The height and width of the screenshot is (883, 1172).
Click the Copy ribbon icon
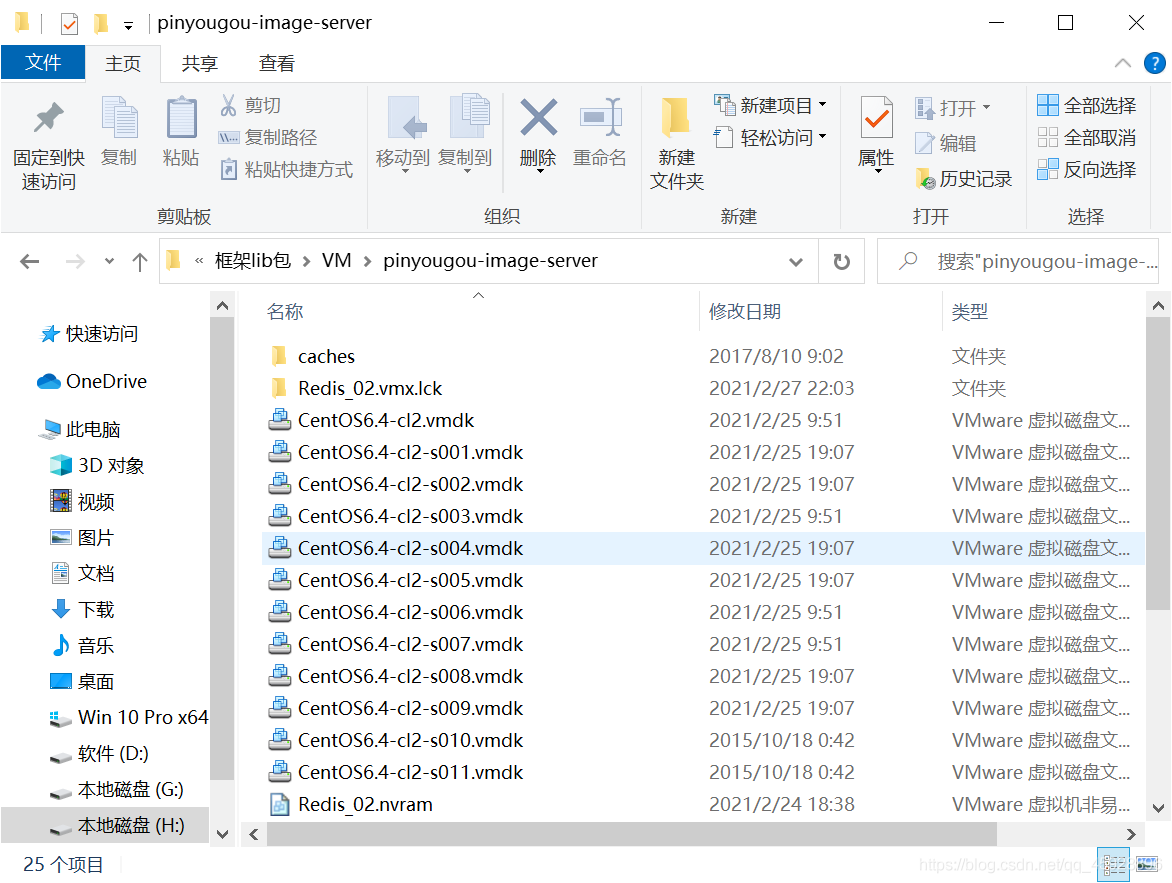pyautogui.click(x=119, y=117)
